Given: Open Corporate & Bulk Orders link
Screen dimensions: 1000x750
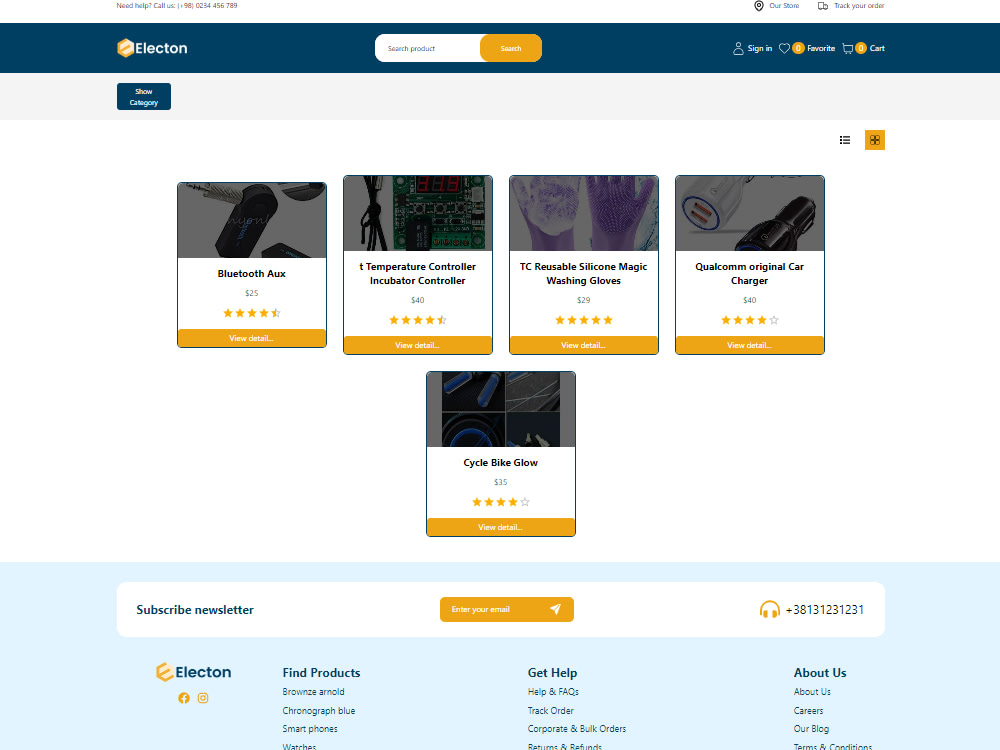Looking at the screenshot, I should pyautogui.click(x=577, y=728).
